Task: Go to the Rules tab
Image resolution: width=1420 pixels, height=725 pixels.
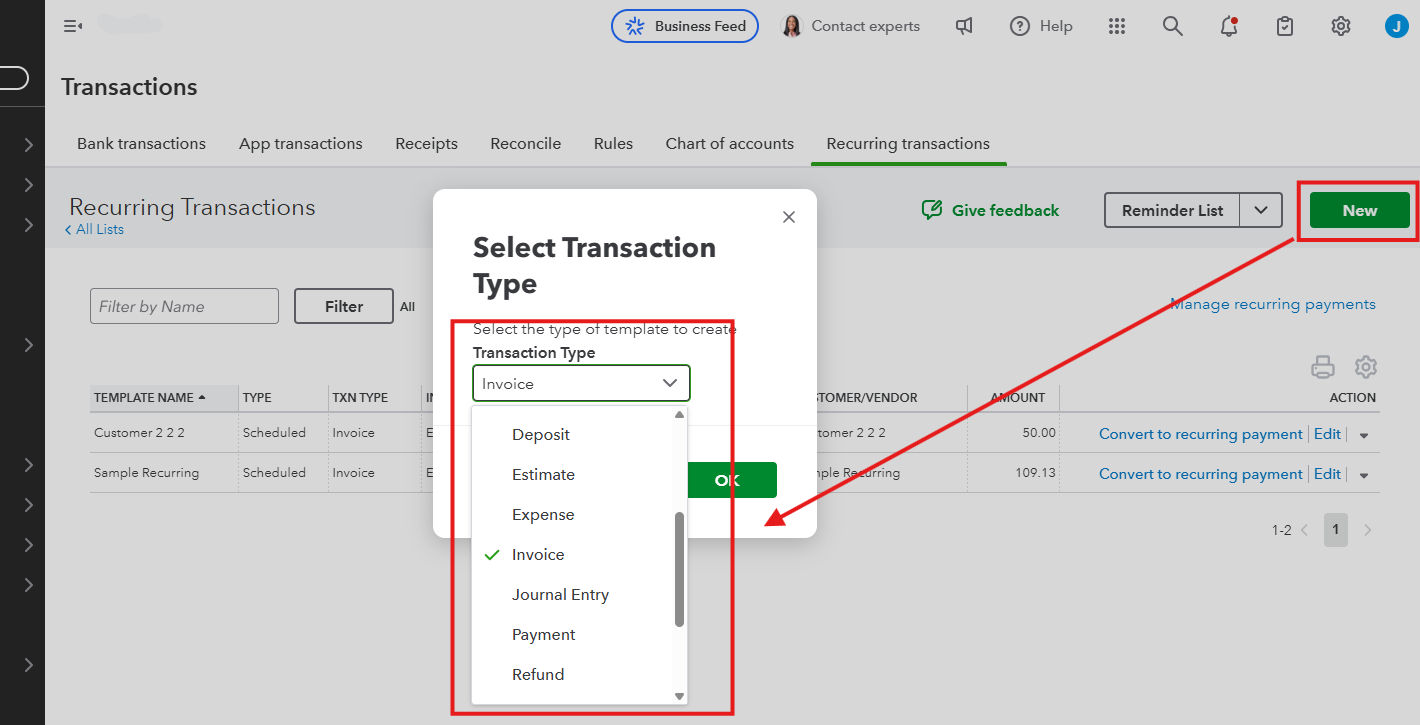Action: (x=613, y=143)
